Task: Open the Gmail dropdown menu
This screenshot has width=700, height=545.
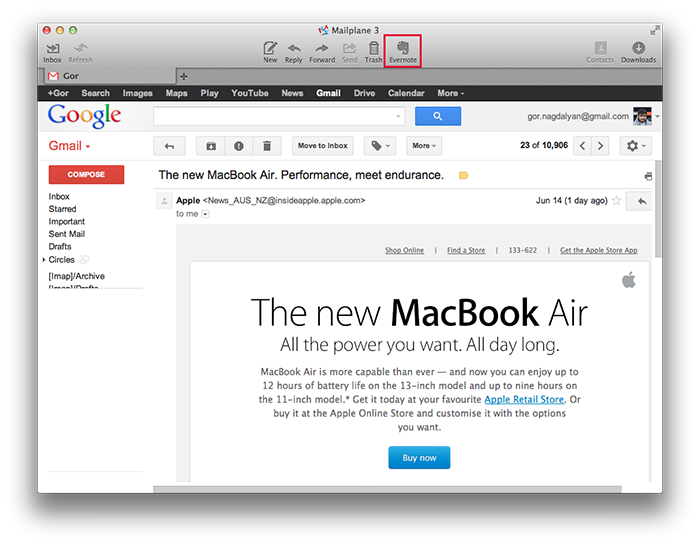Action: click(x=69, y=146)
